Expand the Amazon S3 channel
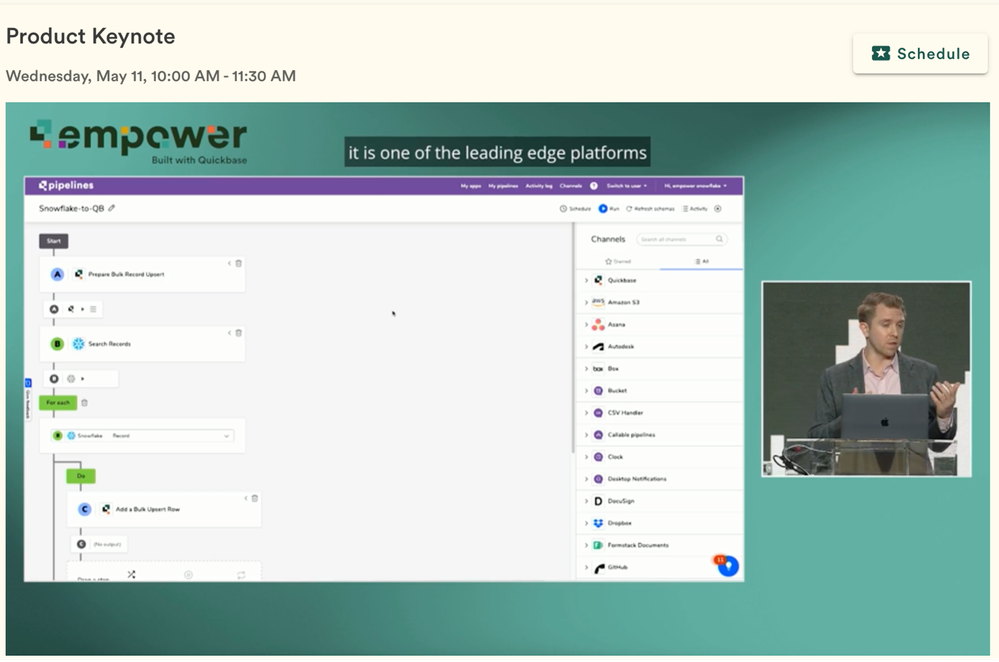The image size is (999, 662). click(x=586, y=303)
